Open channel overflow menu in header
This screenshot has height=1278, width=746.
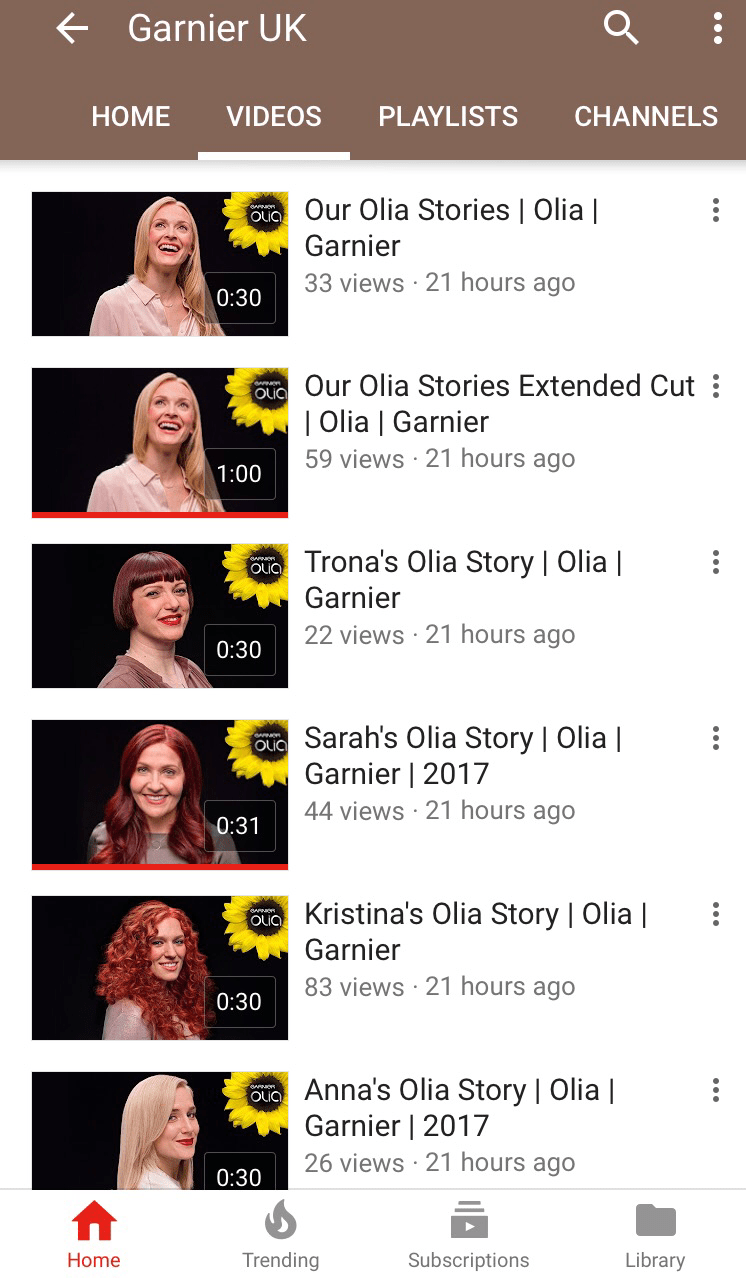717,28
